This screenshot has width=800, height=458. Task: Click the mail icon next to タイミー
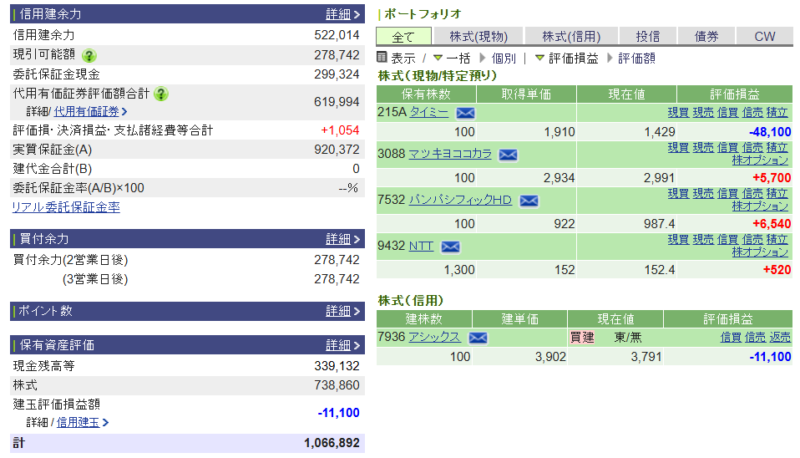[465, 113]
